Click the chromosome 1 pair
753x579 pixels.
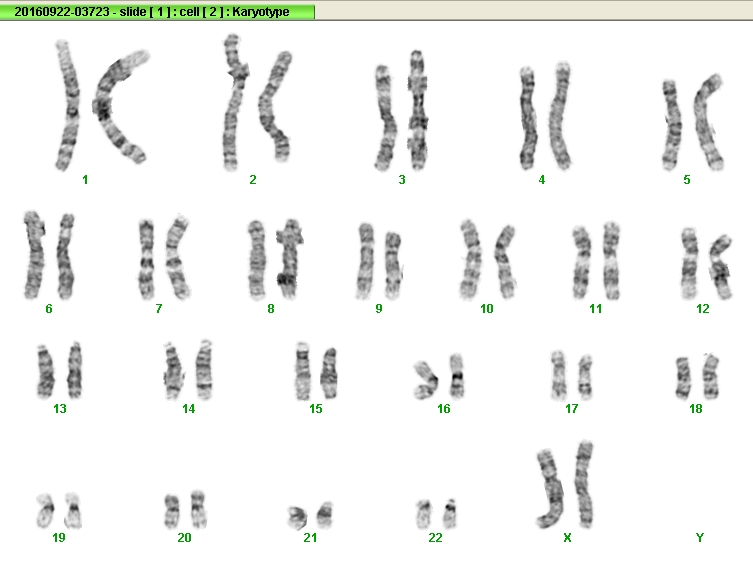101,105
